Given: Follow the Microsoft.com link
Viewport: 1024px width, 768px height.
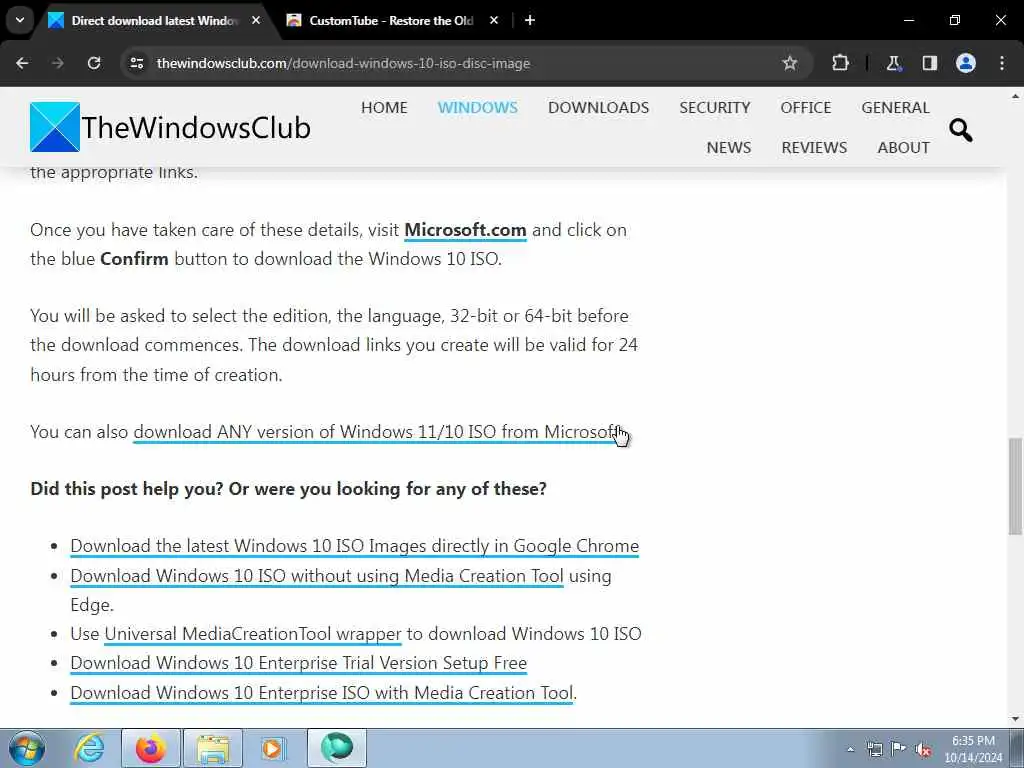Looking at the screenshot, I should point(465,230).
